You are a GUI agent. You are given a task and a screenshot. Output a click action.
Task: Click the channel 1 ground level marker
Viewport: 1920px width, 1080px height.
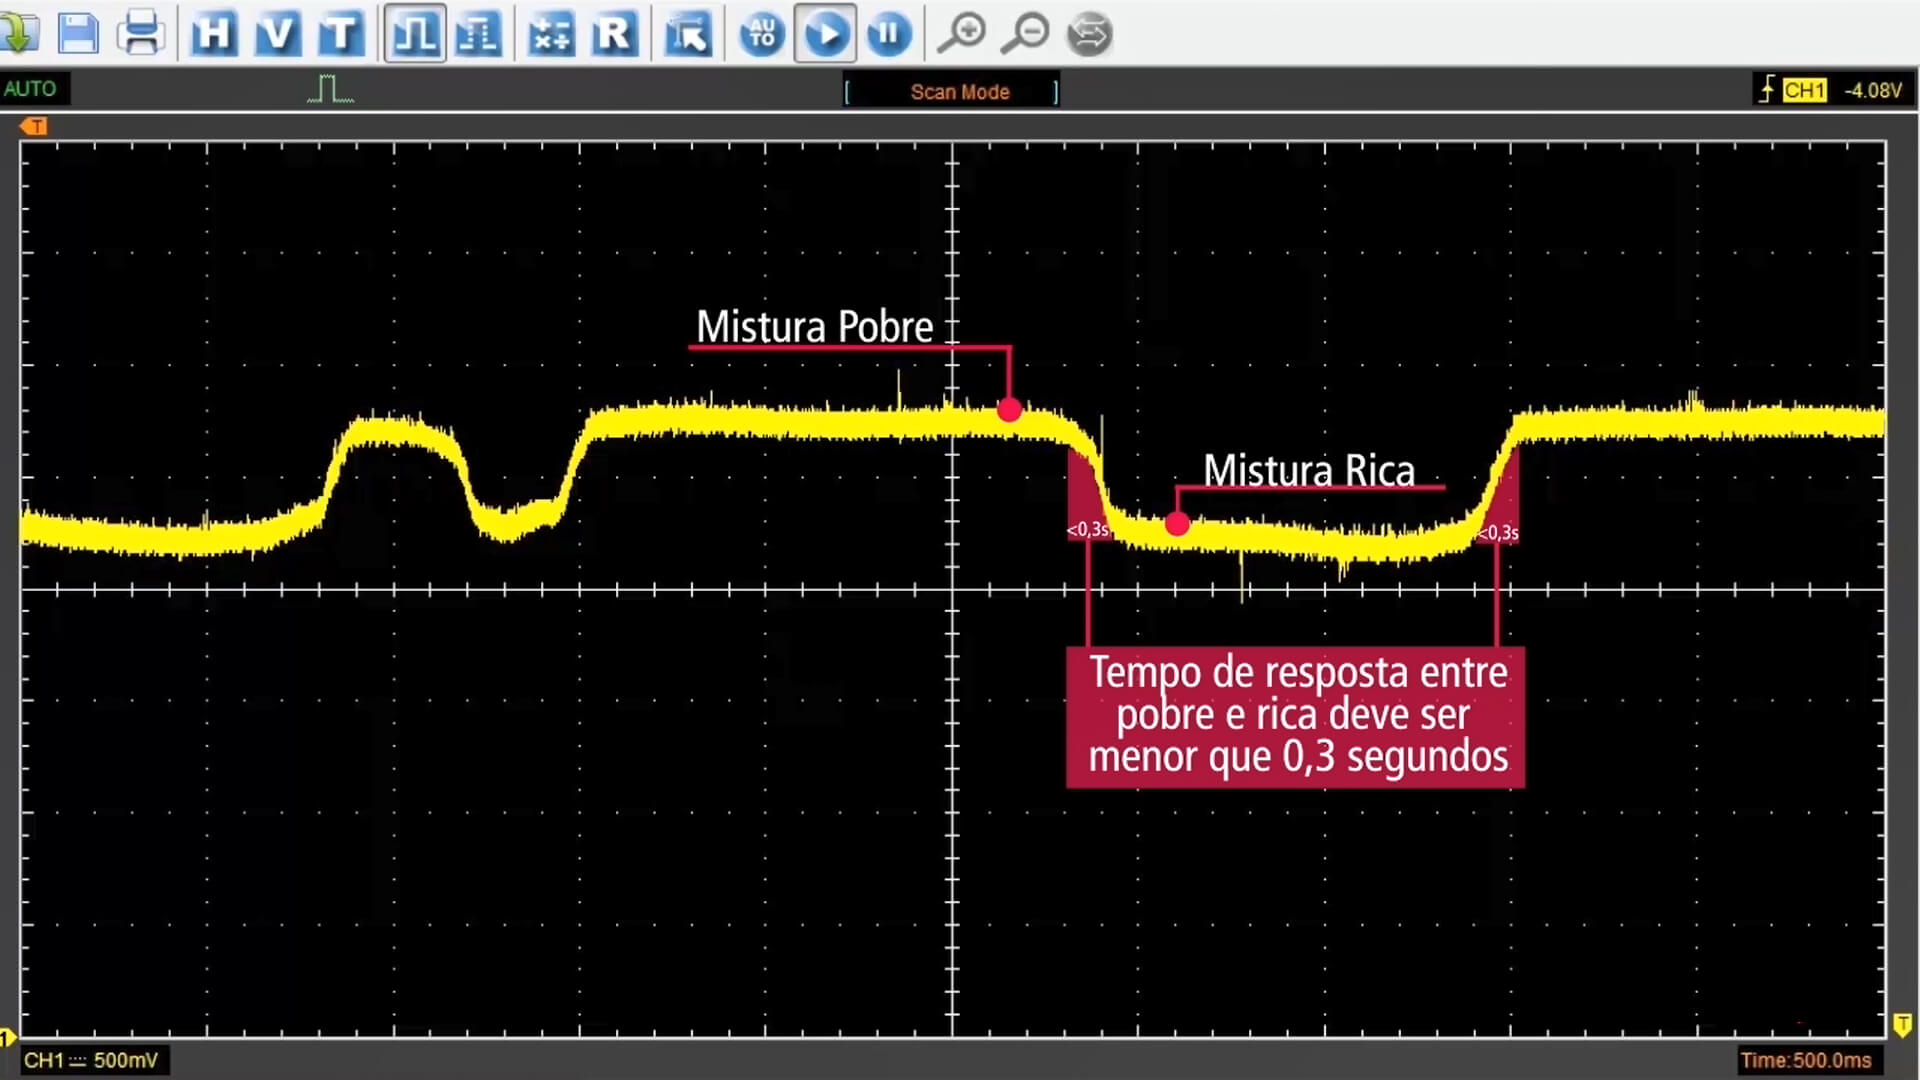8,1037
